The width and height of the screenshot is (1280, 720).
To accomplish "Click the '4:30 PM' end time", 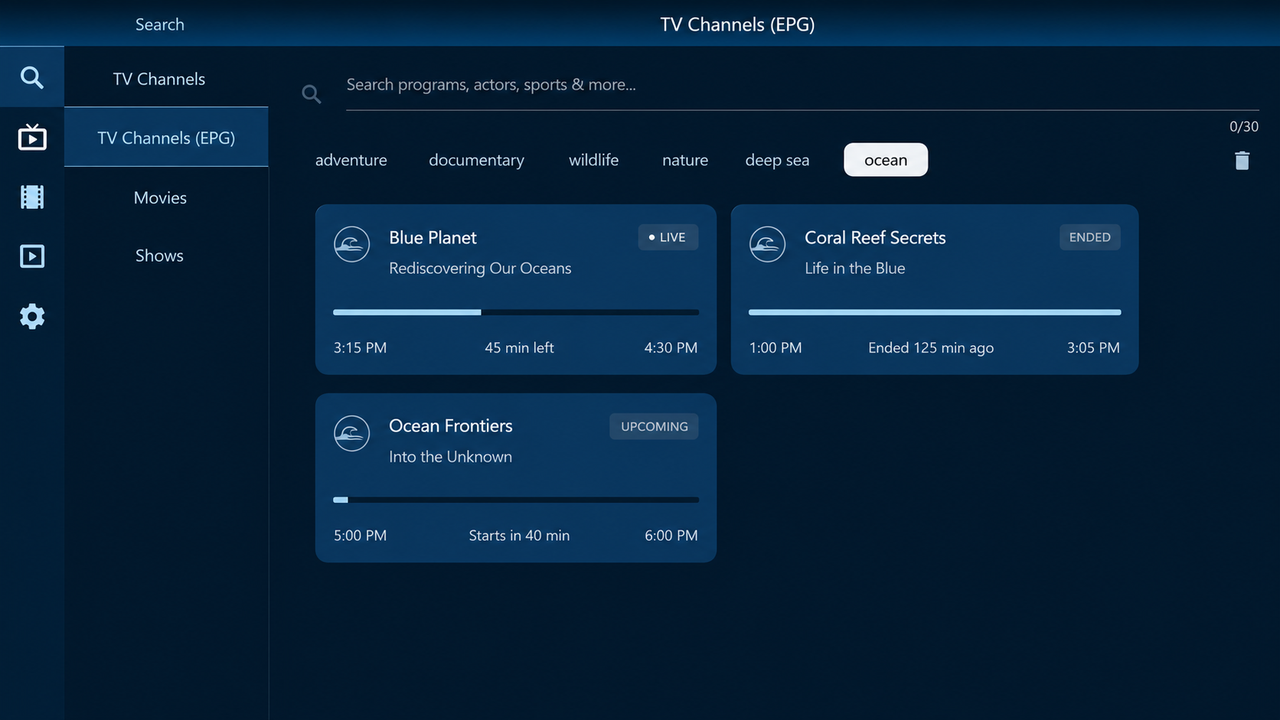I will (x=671, y=348).
